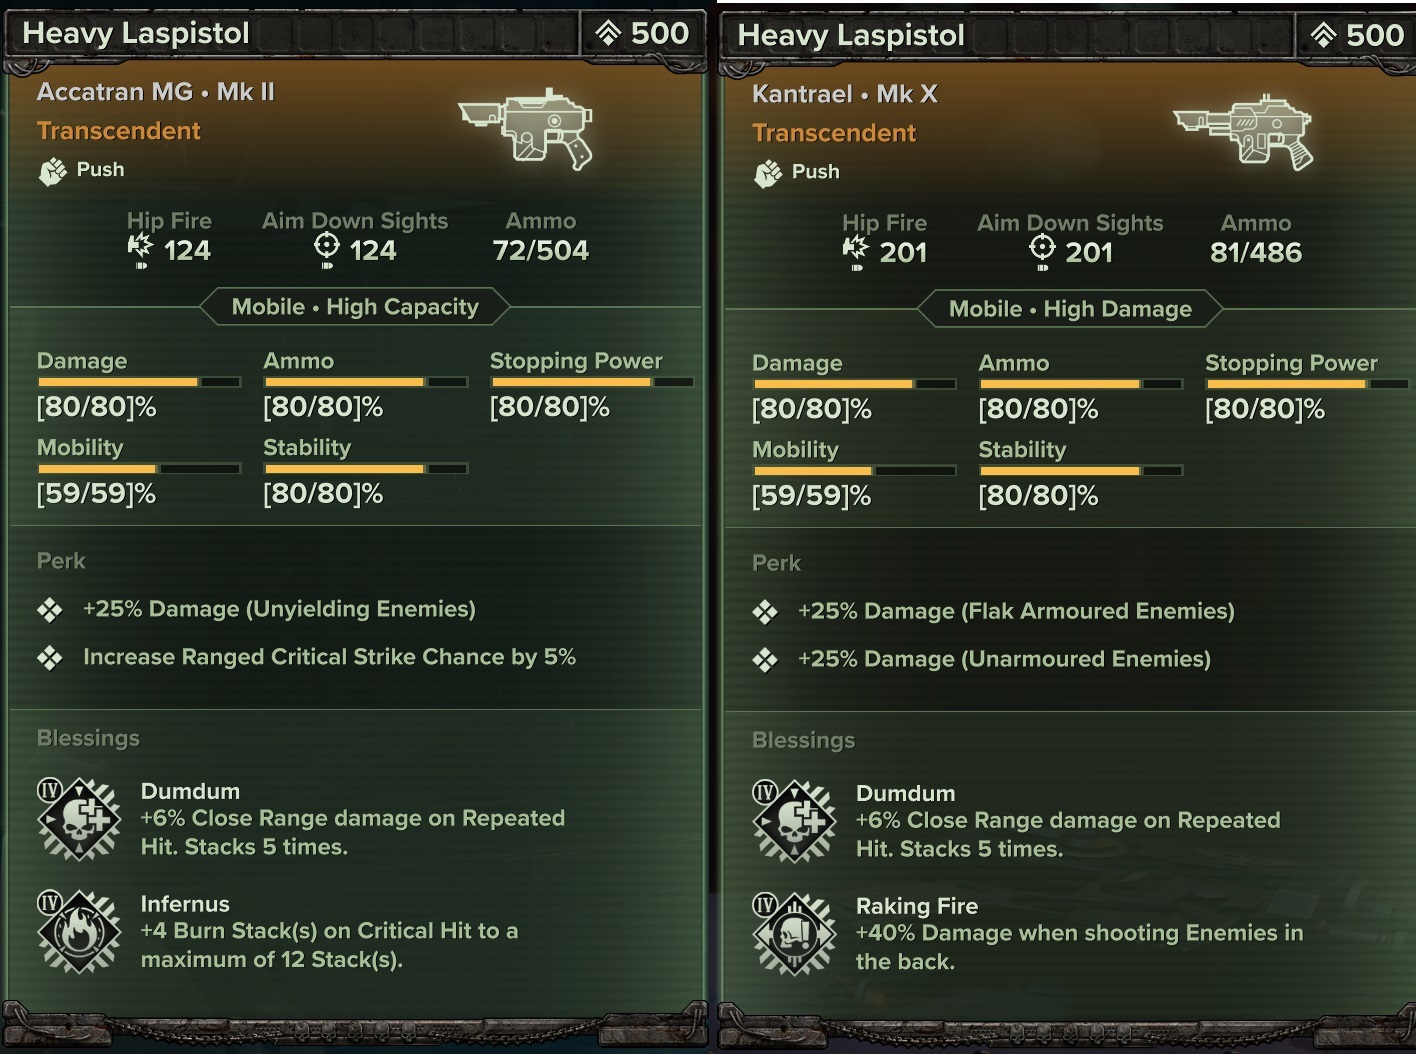Screen dimensions: 1416x1054
Task: Click the Kantrael Mk X pistol image
Action: tap(1243, 132)
